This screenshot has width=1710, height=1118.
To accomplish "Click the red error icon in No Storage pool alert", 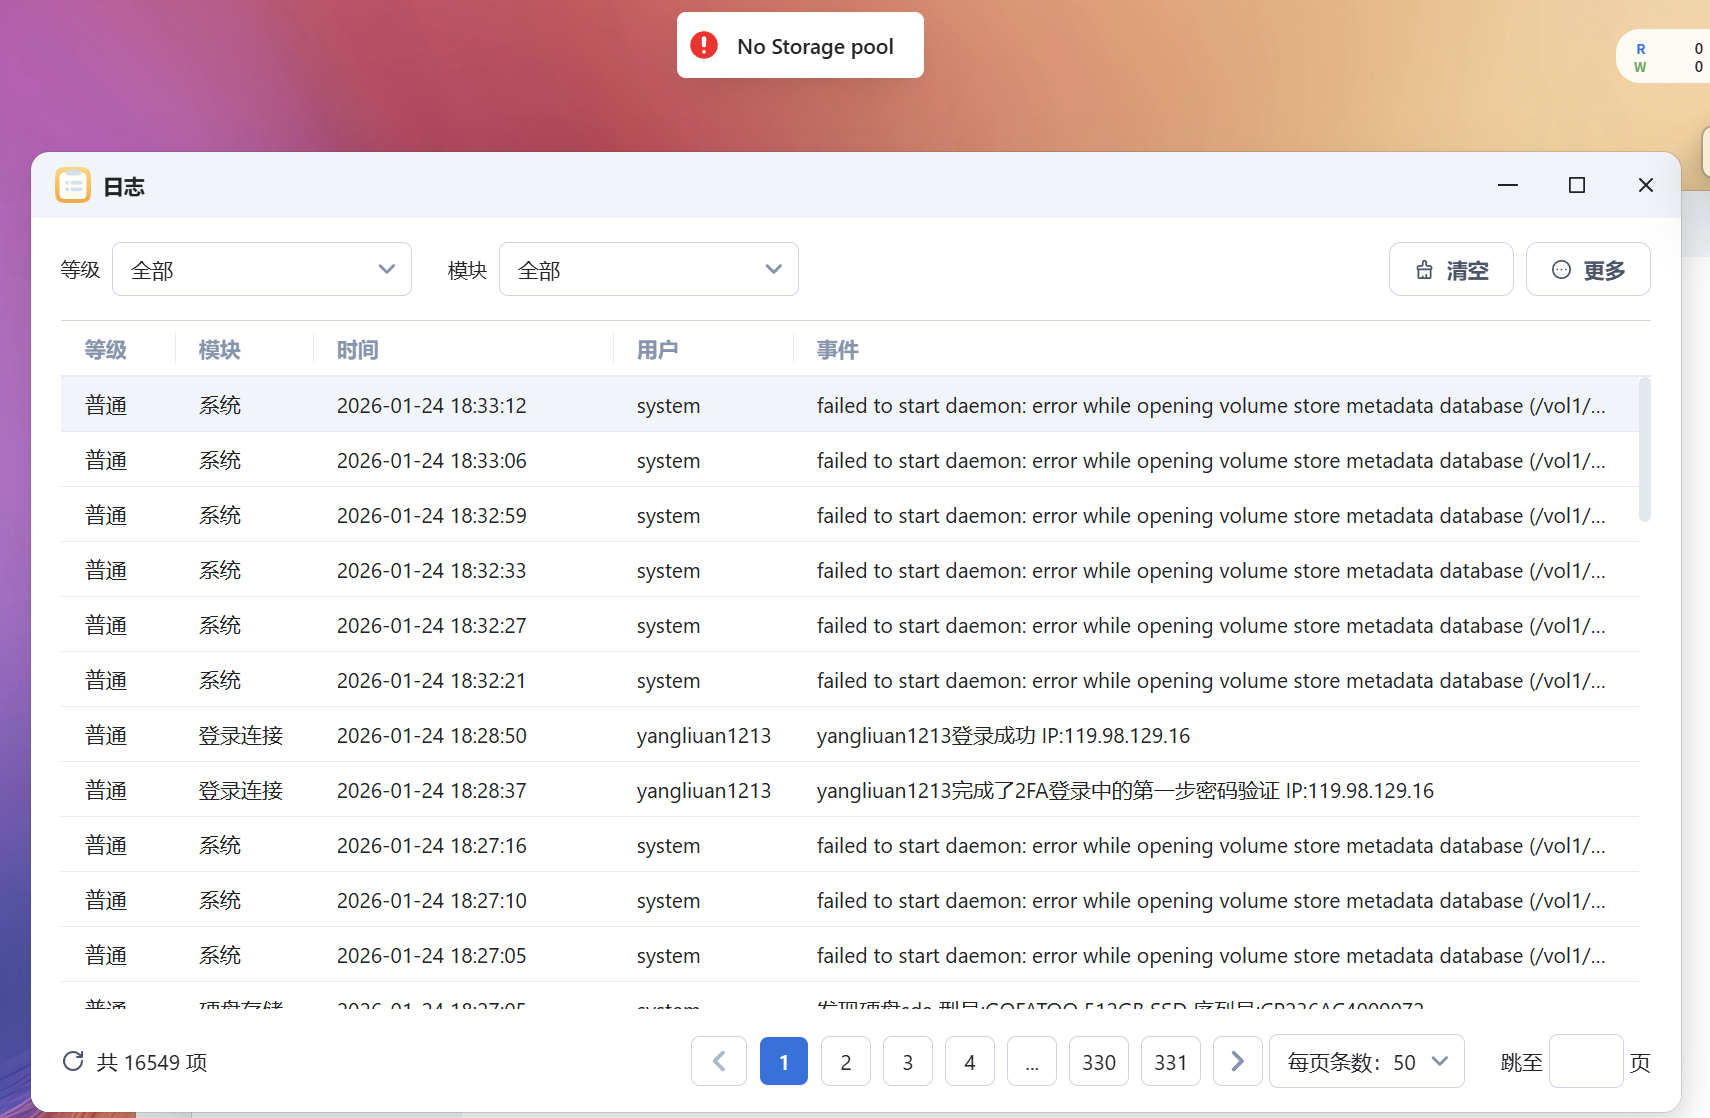I will [x=703, y=45].
